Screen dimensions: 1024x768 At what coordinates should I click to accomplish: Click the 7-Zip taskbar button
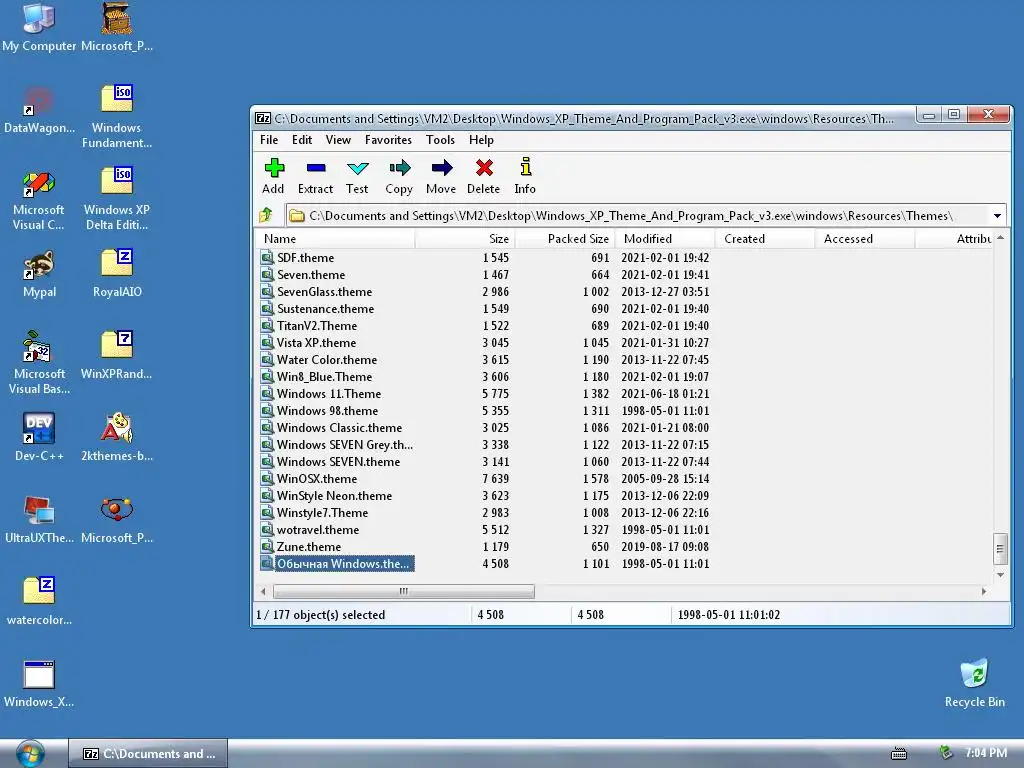[x=148, y=754]
